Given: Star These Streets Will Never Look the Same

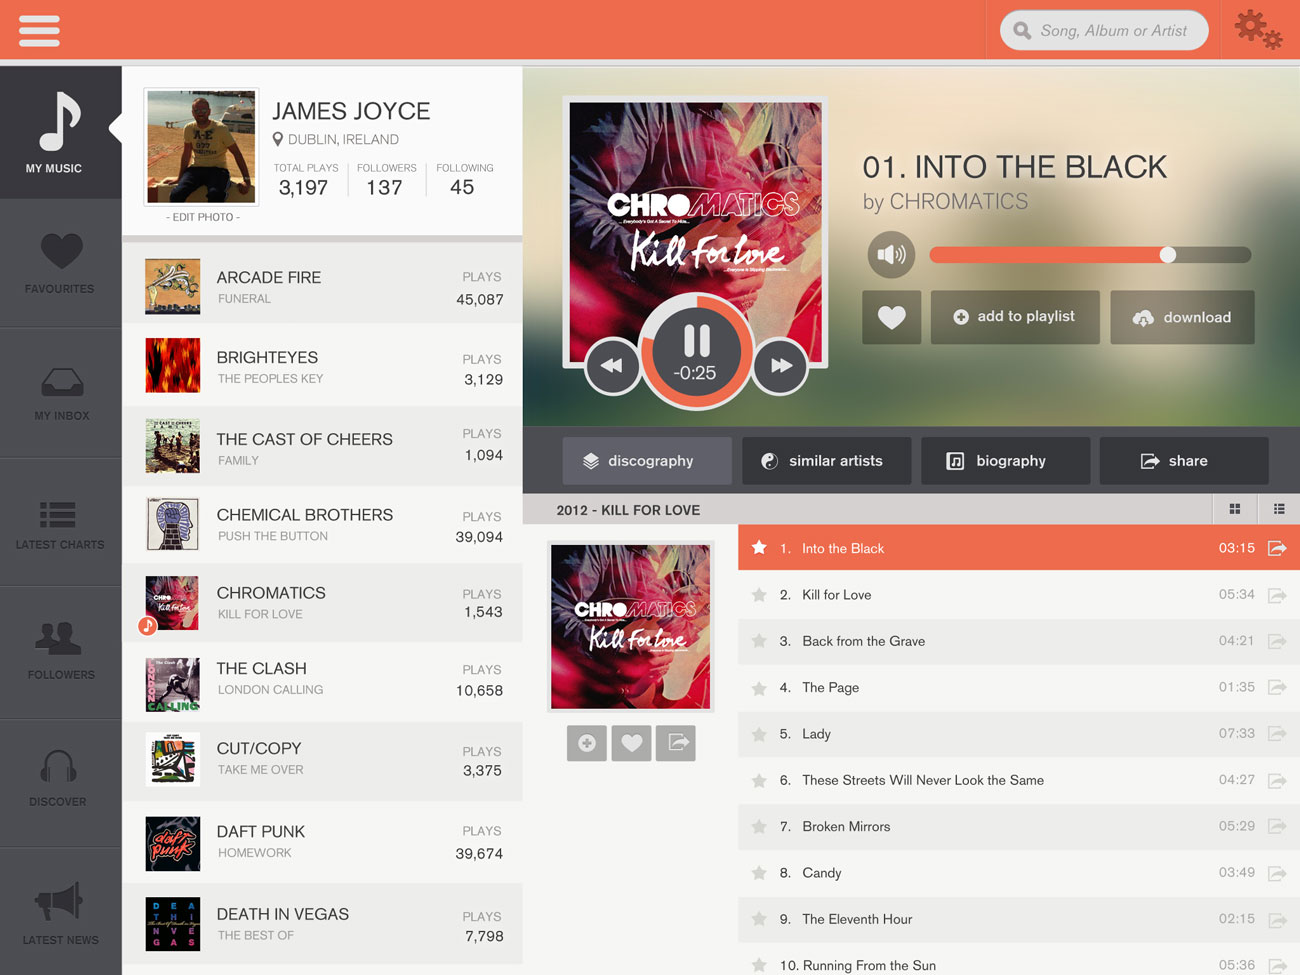Looking at the screenshot, I should click(x=759, y=780).
